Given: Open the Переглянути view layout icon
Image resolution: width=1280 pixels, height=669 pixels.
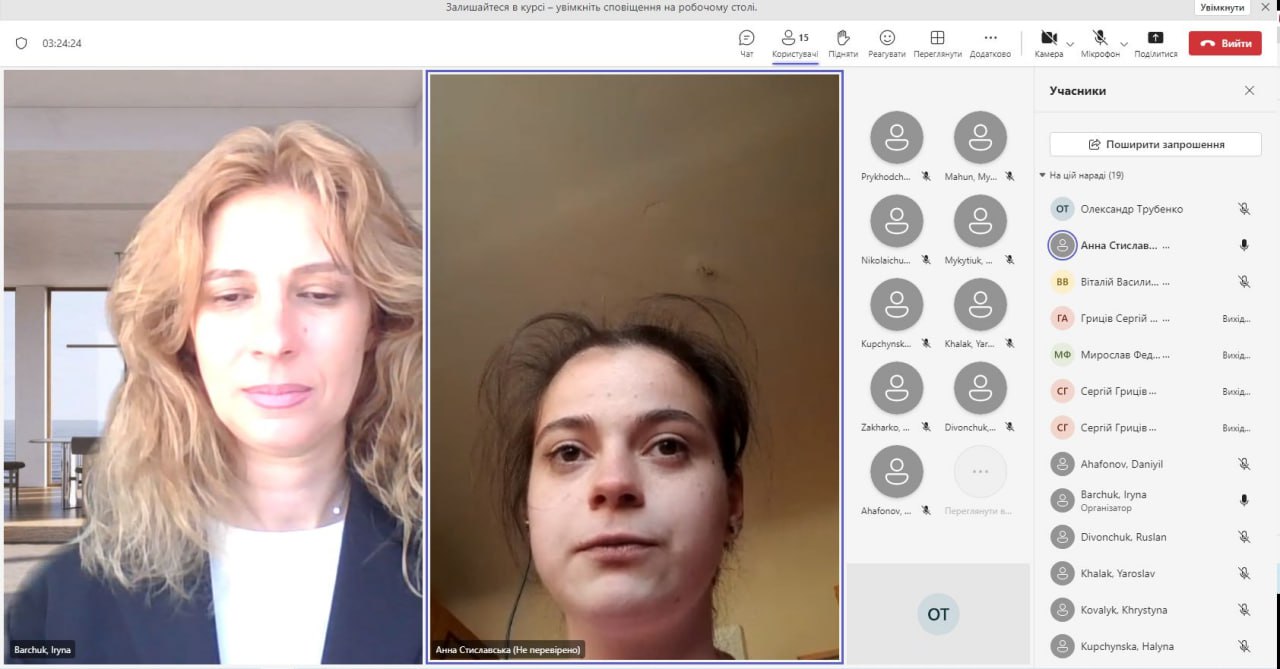Looking at the screenshot, I should [937, 38].
